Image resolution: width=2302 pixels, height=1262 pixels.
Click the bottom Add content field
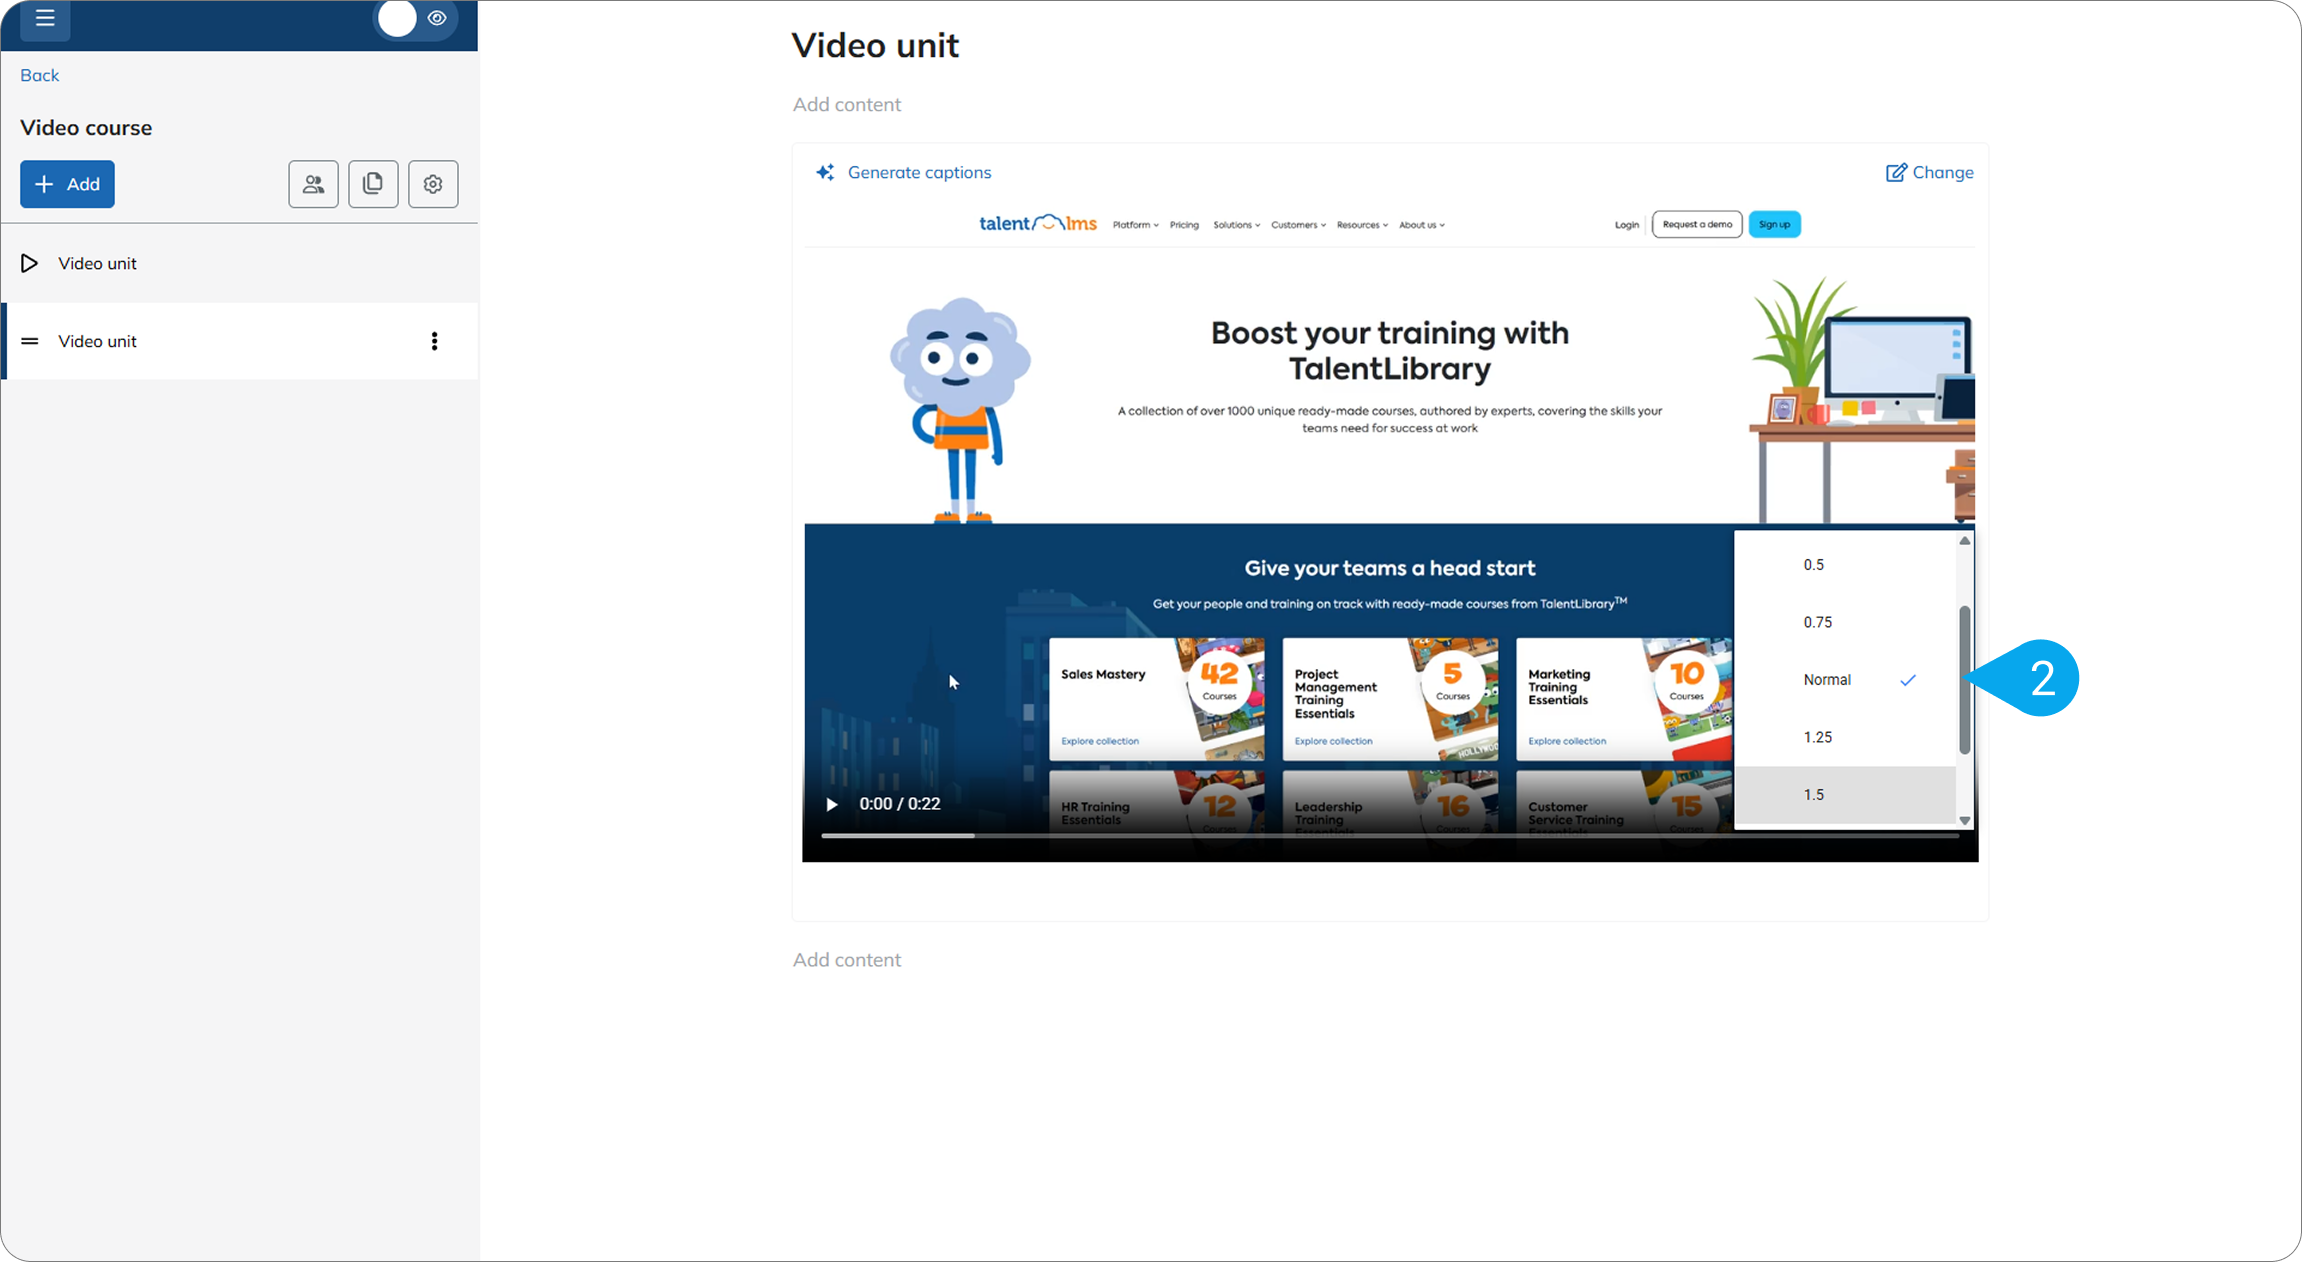pyautogui.click(x=847, y=960)
